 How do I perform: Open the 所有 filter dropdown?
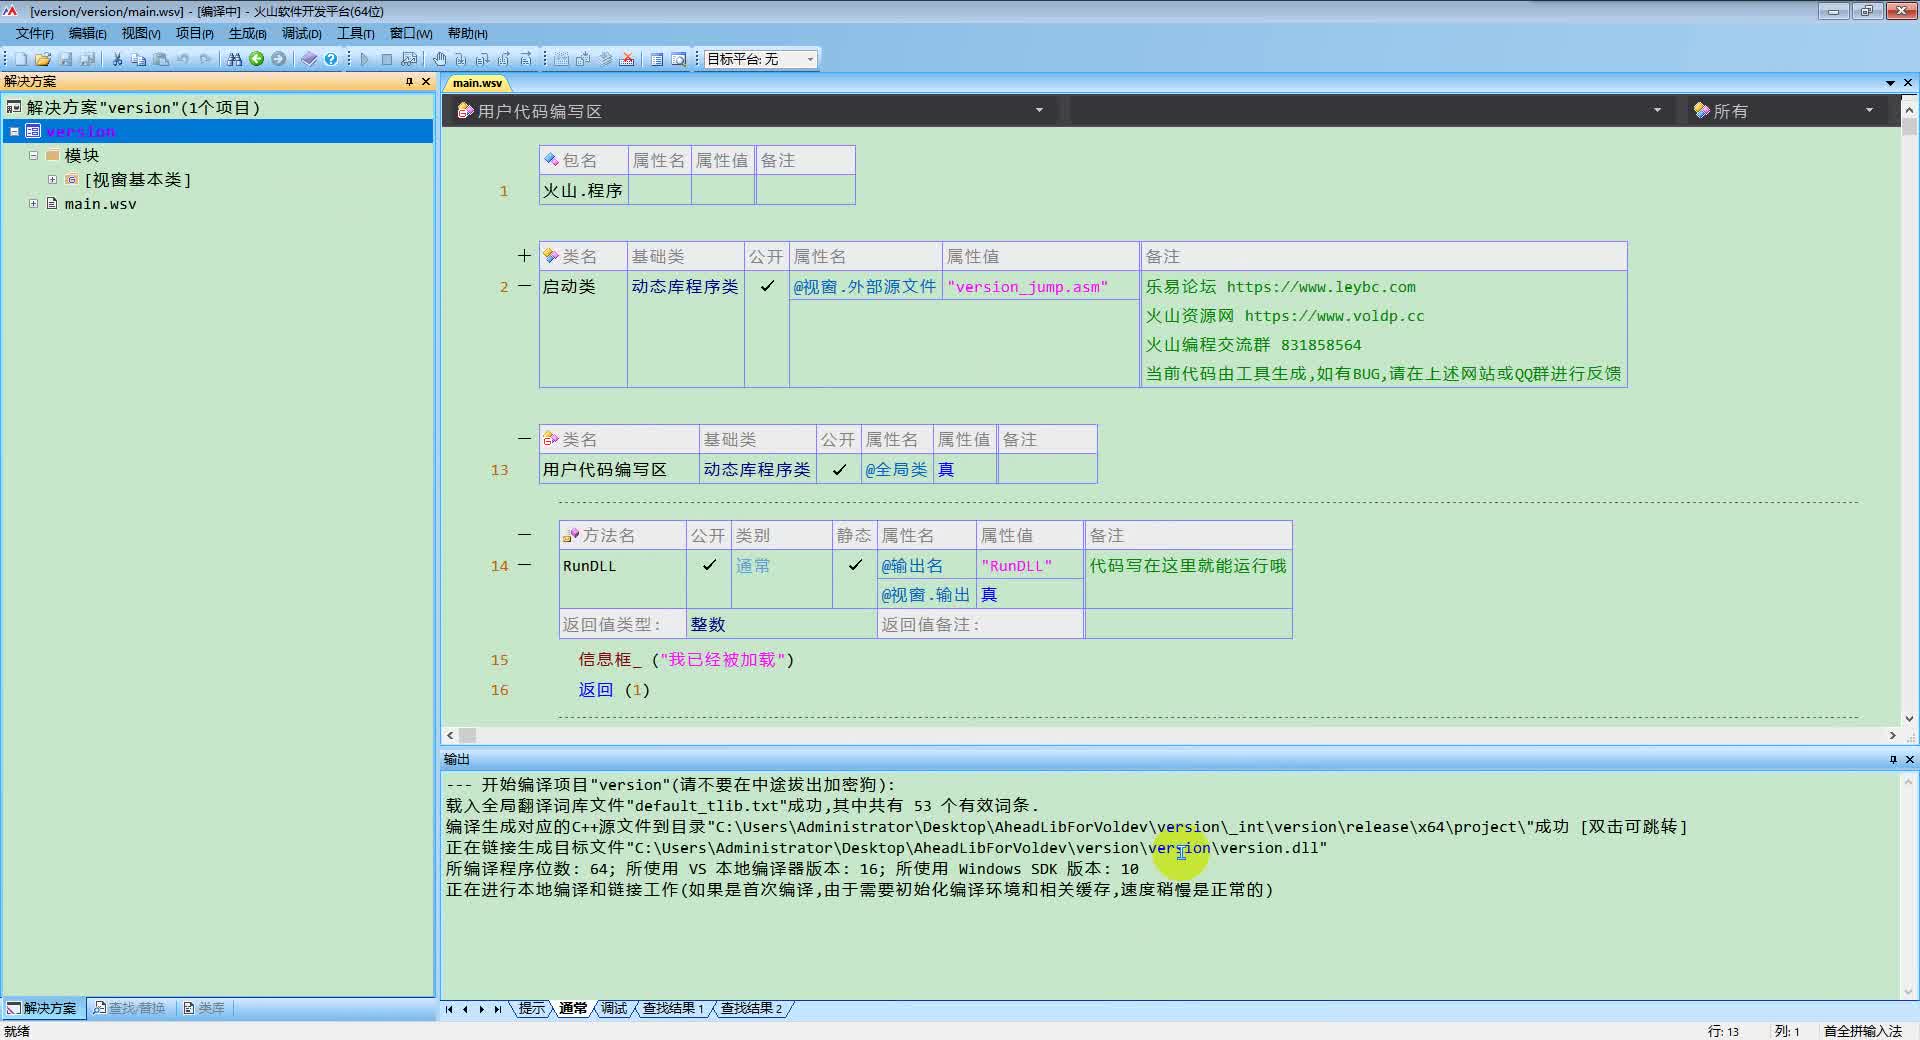point(1869,110)
